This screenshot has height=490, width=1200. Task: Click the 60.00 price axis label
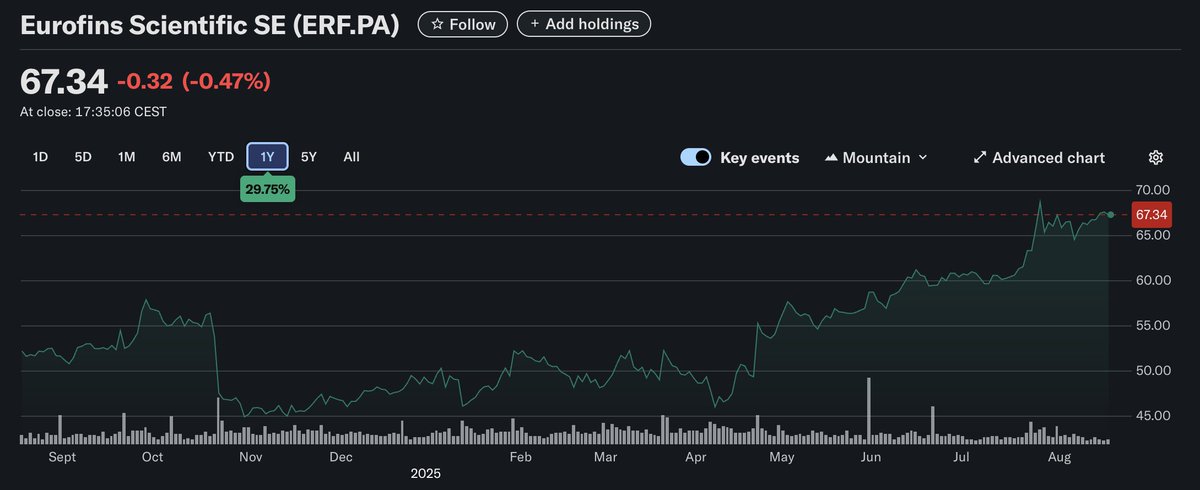tap(1153, 280)
